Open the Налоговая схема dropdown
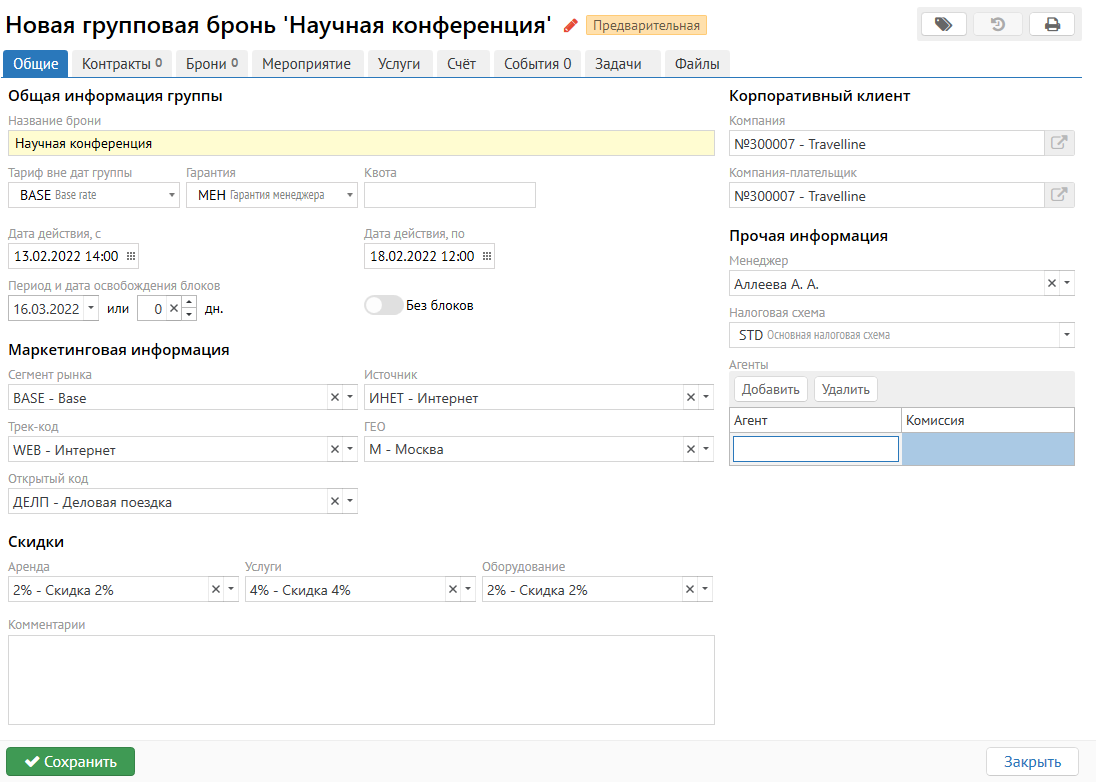Viewport: 1096px width, 782px height. point(1066,335)
